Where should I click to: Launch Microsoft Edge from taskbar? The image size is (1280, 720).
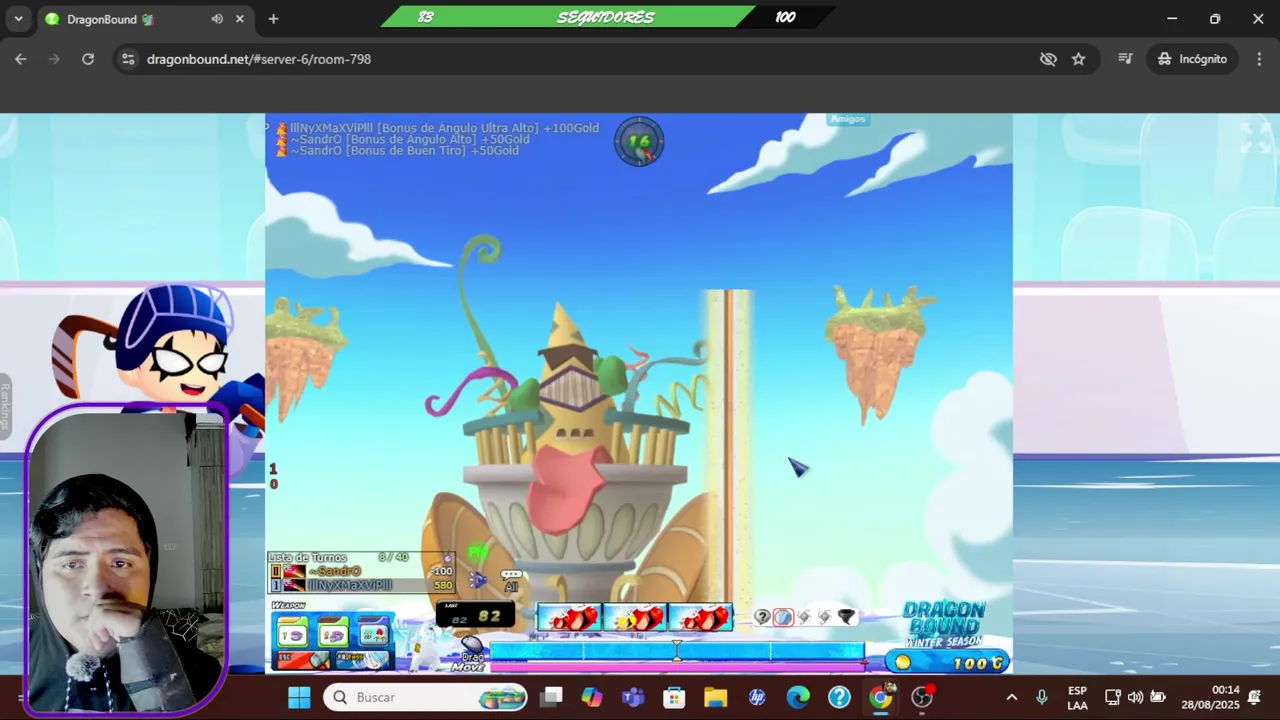(798, 697)
